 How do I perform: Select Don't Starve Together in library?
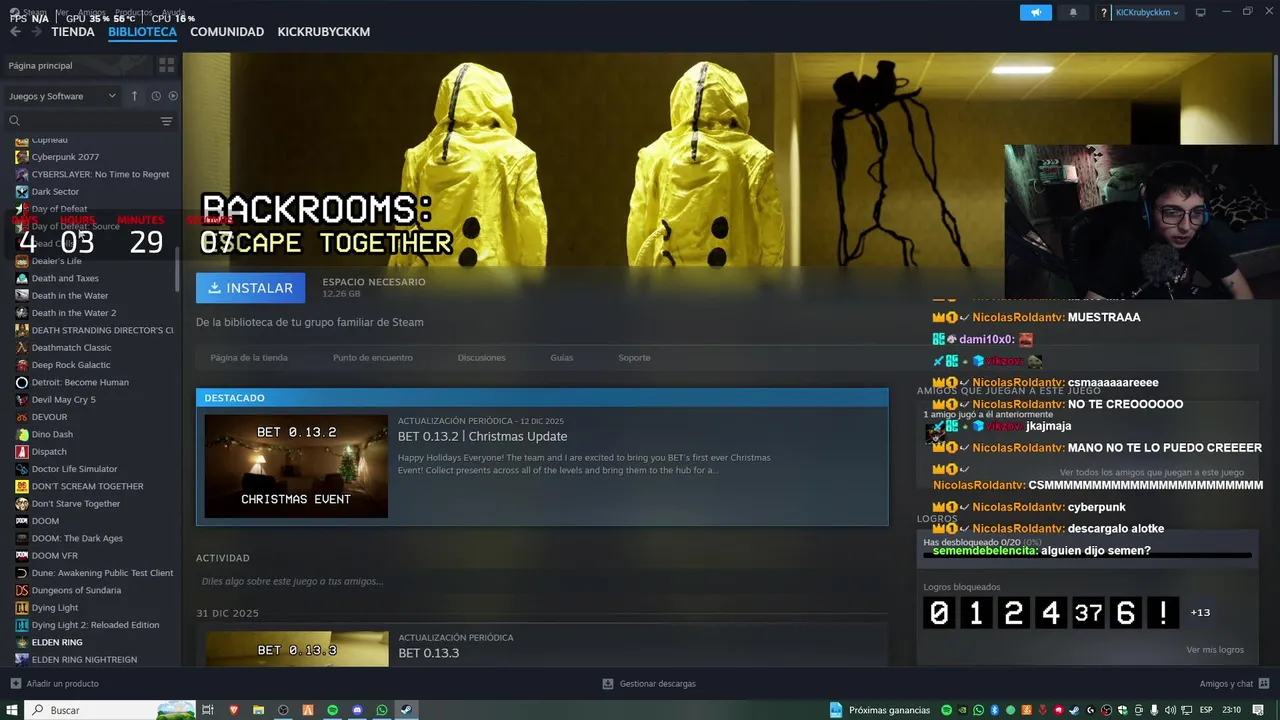[76, 504]
